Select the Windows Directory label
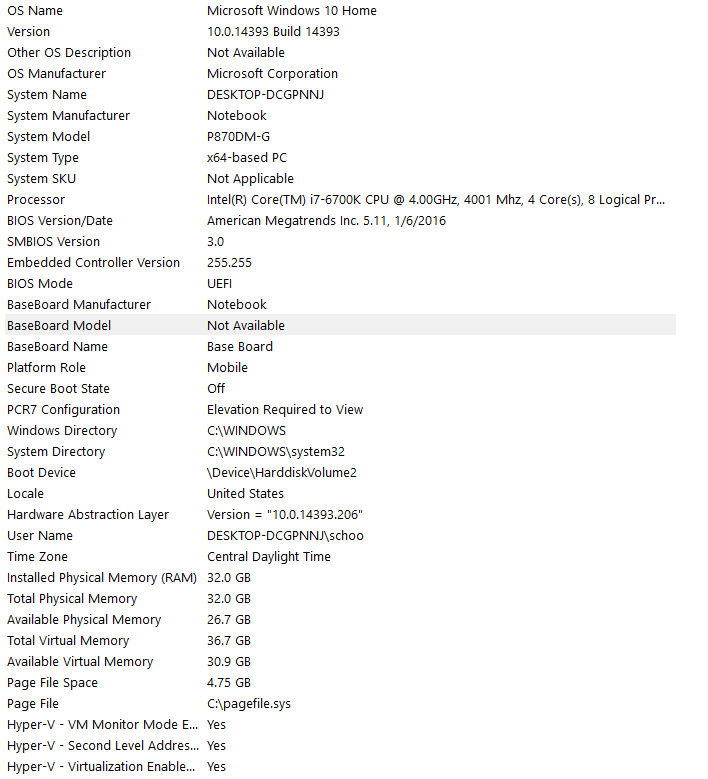708x779 pixels. click(x=62, y=430)
